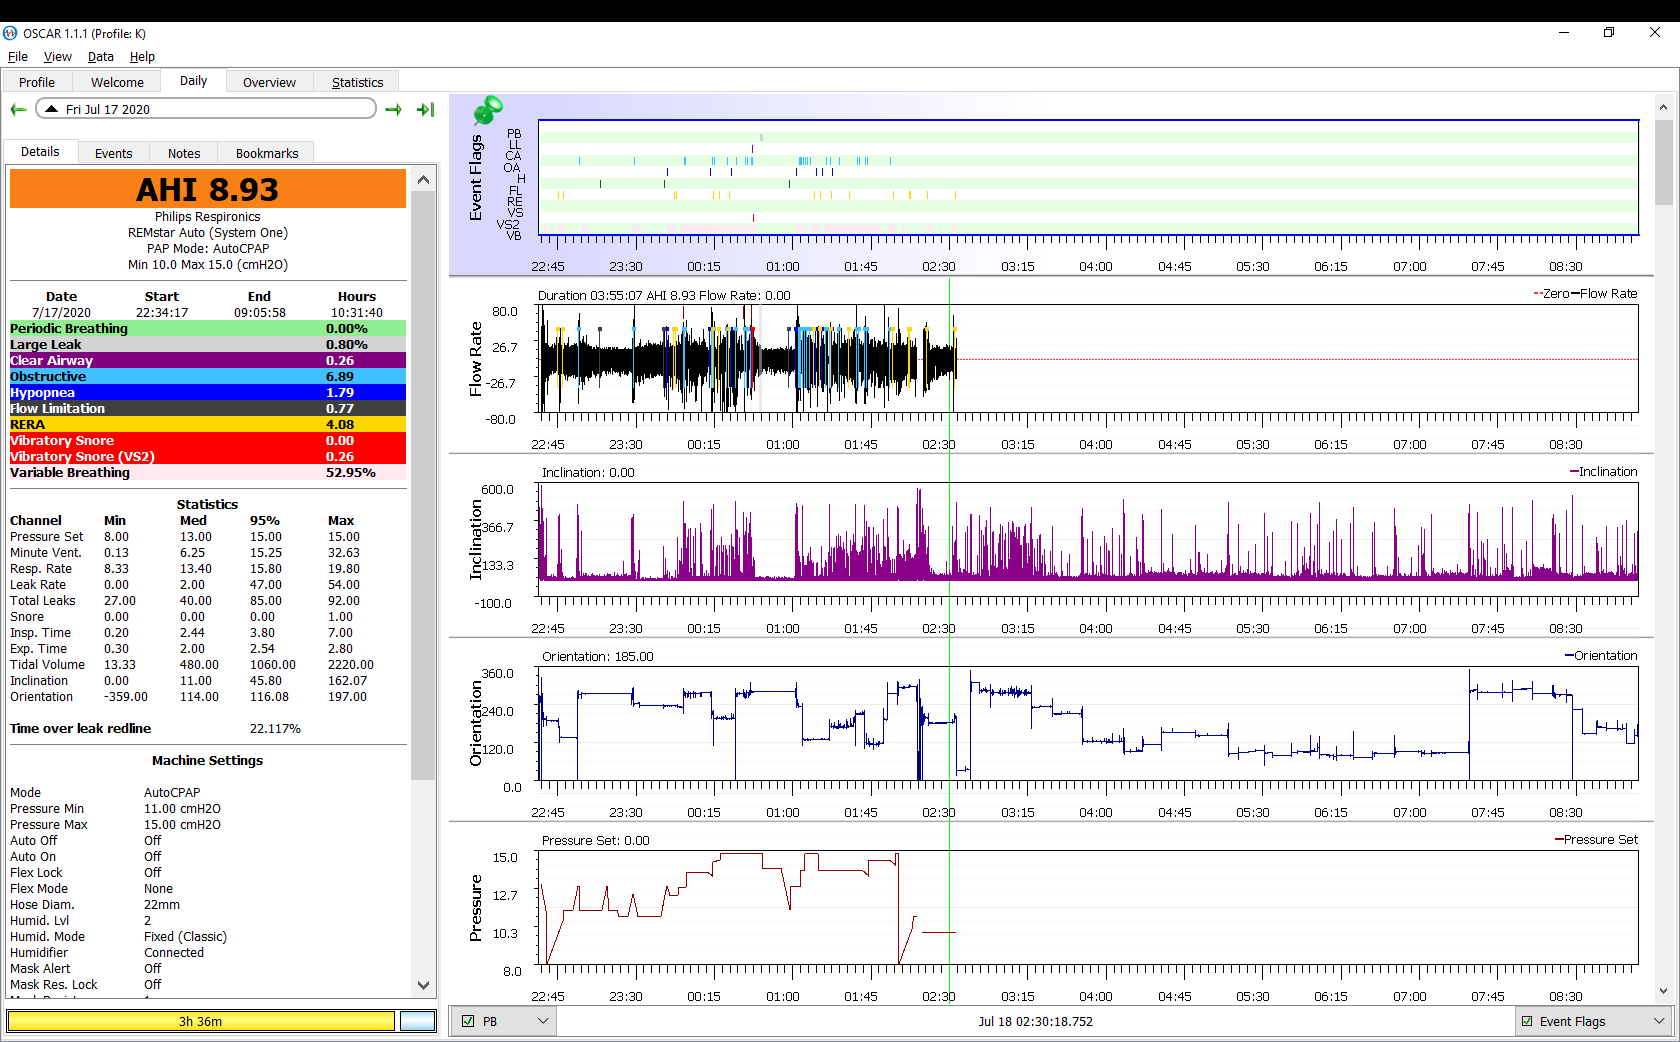Select the Details sub-tab
The height and width of the screenshot is (1042, 1680).
40,152
